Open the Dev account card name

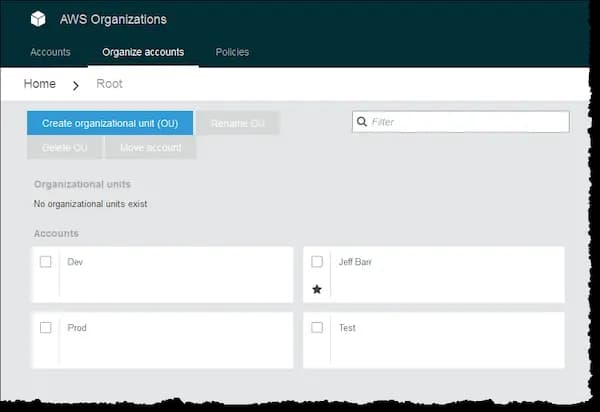(x=75, y=262)
